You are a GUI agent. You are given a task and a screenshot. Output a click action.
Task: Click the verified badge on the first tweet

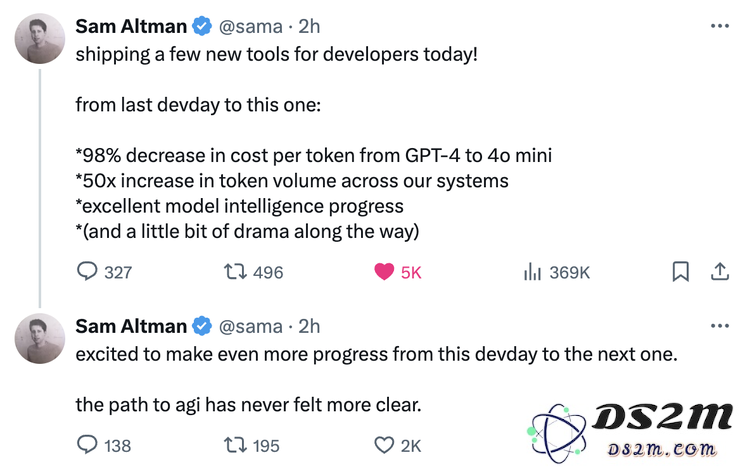(x=202, y=26)
